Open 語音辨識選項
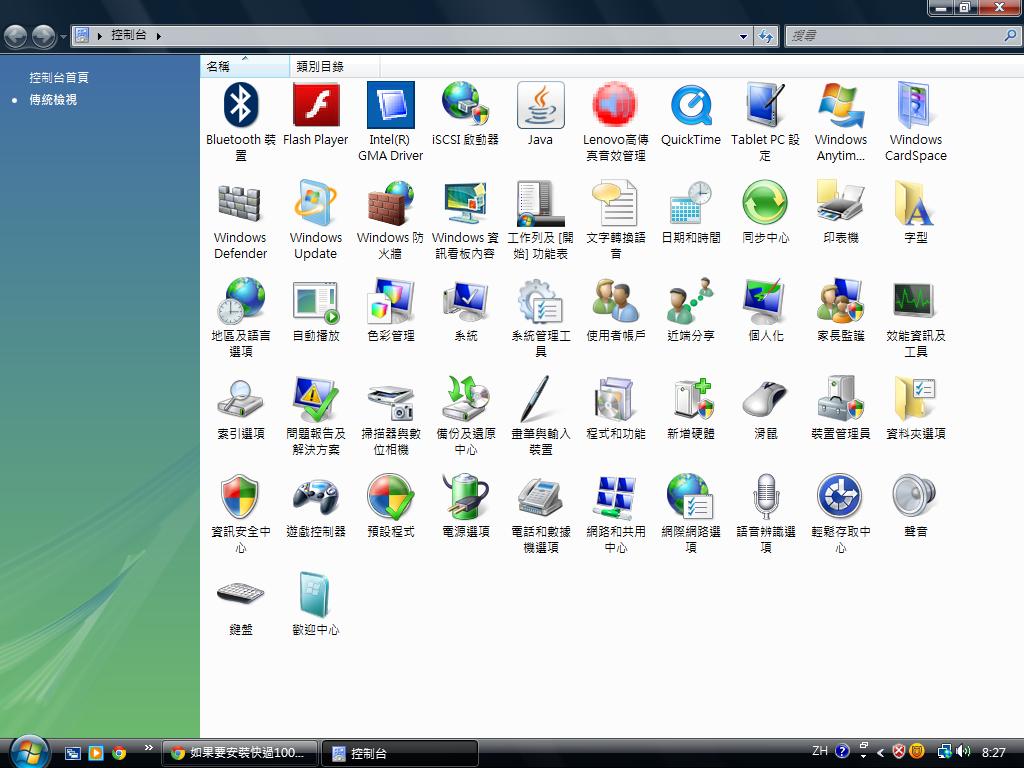Image resolution: width=1024 pixels, height=768 pixels. point(765,514)
